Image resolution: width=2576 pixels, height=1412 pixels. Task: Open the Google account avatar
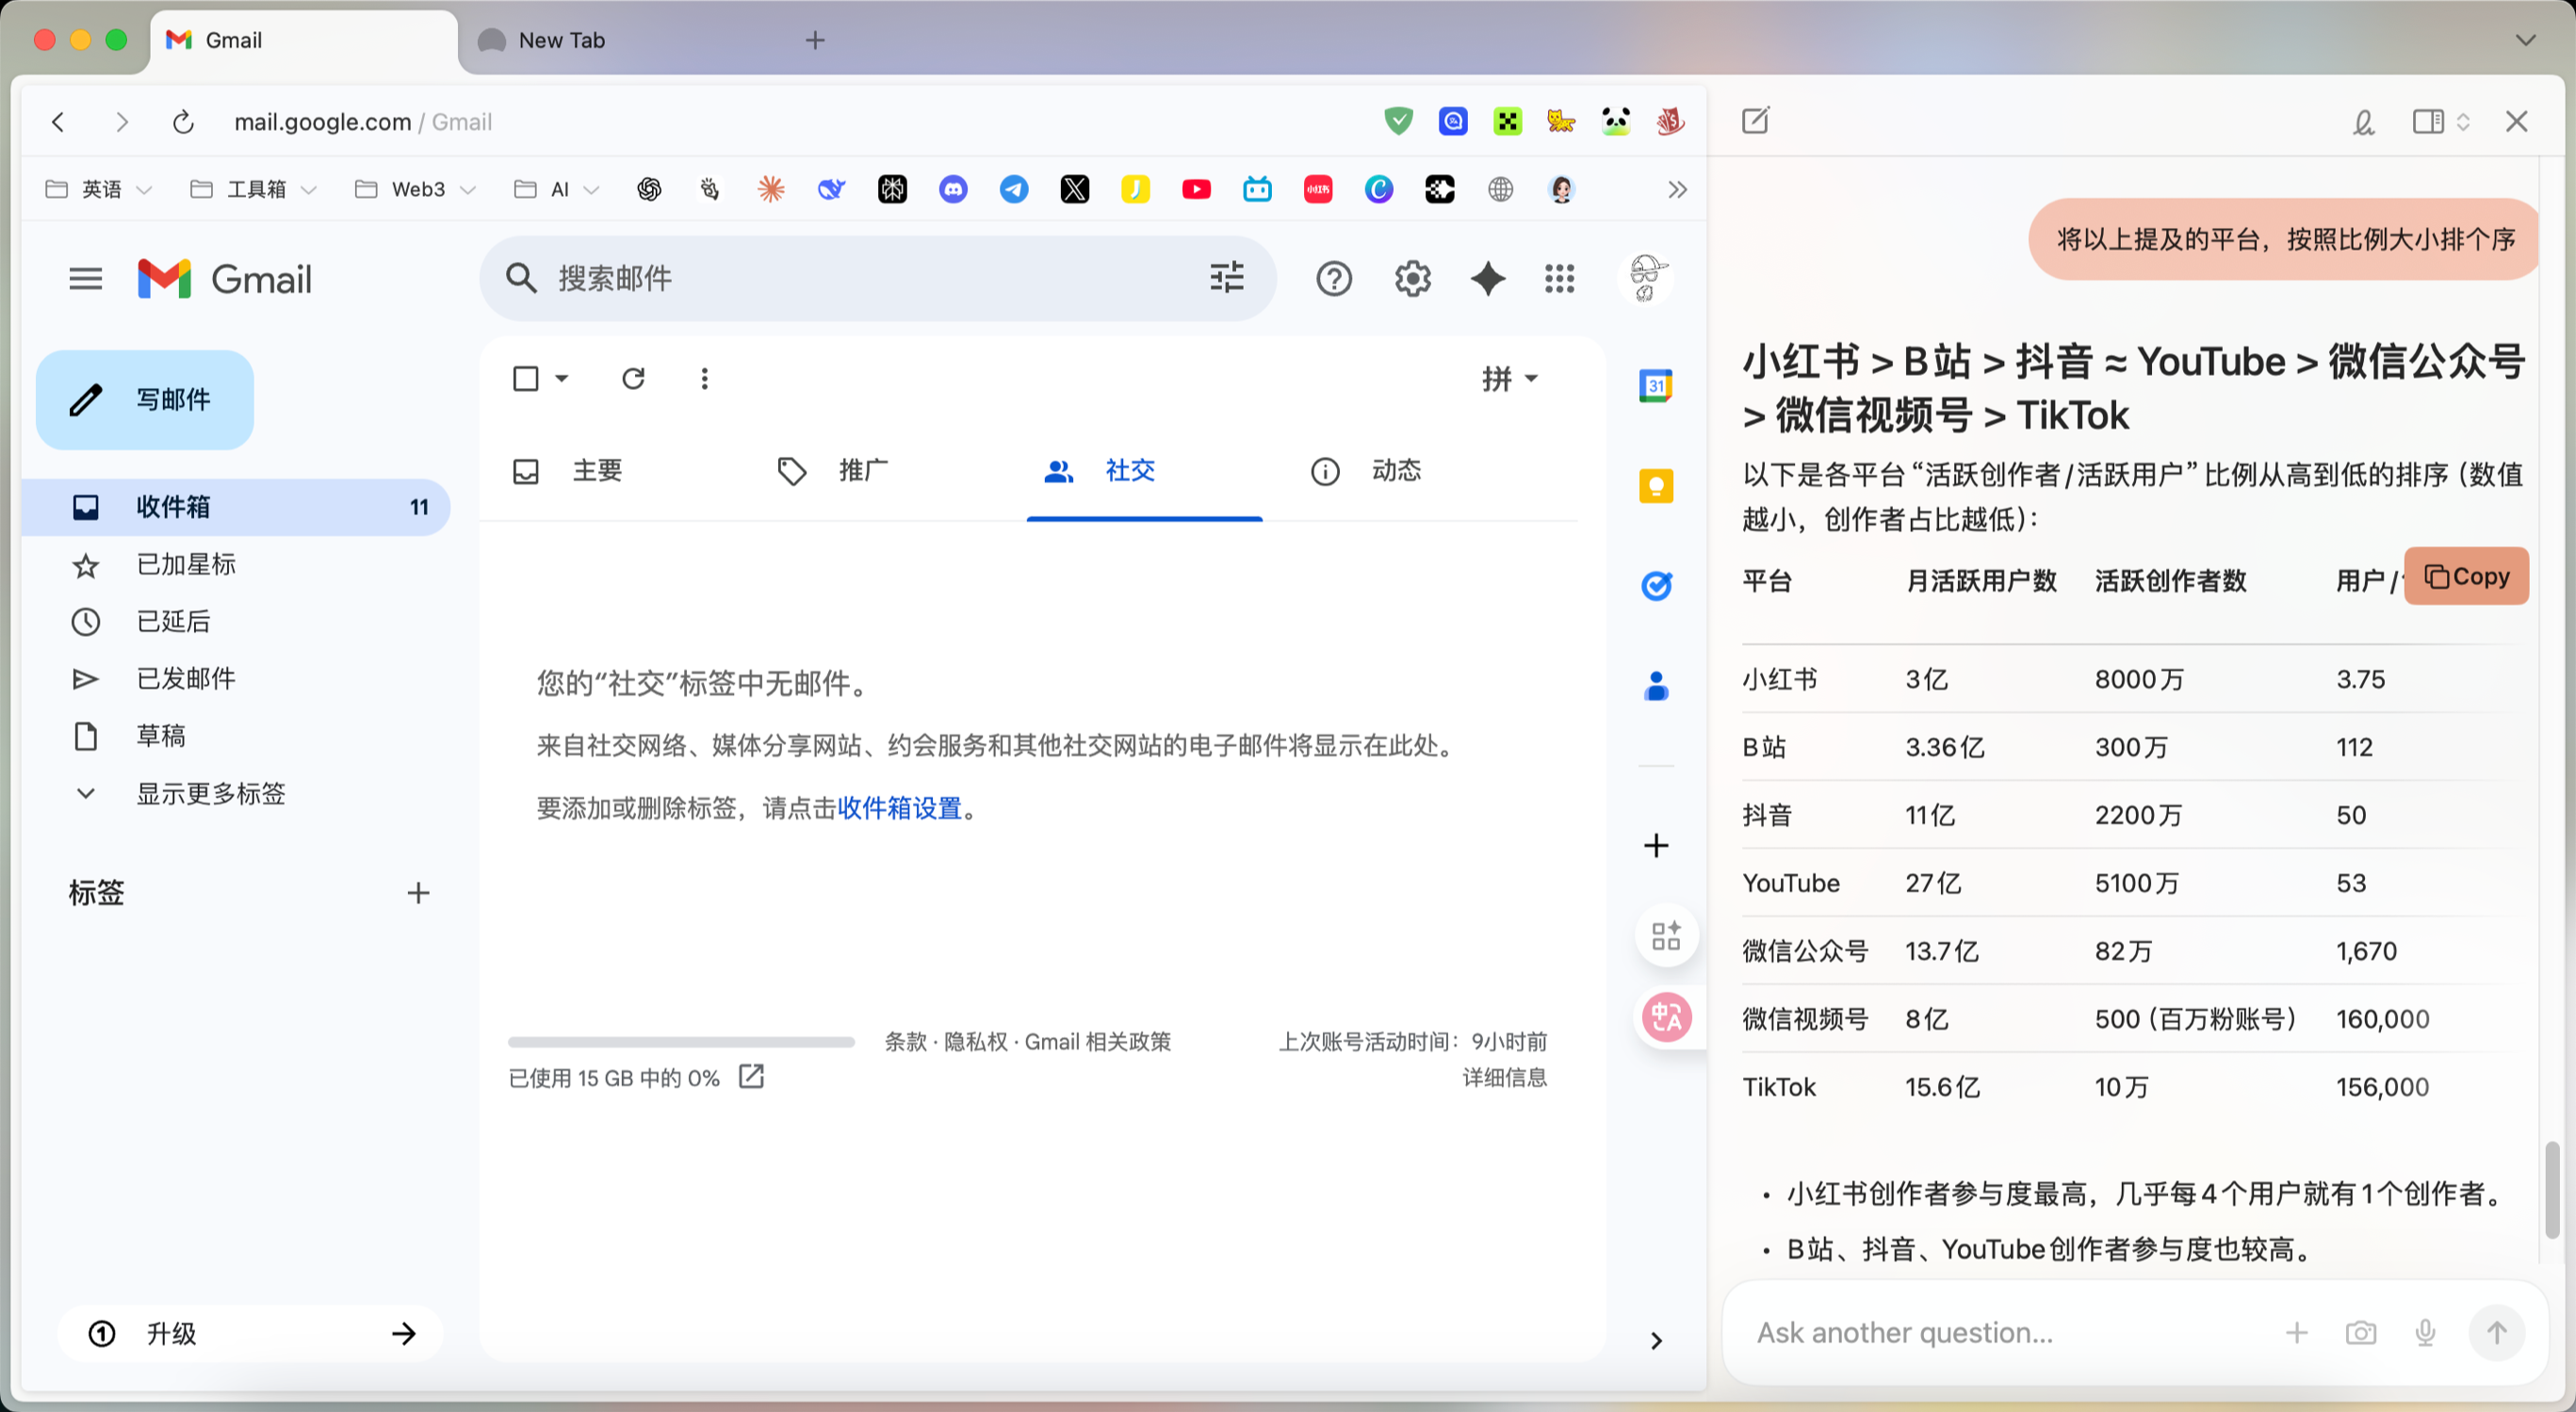click(1646, 278)
